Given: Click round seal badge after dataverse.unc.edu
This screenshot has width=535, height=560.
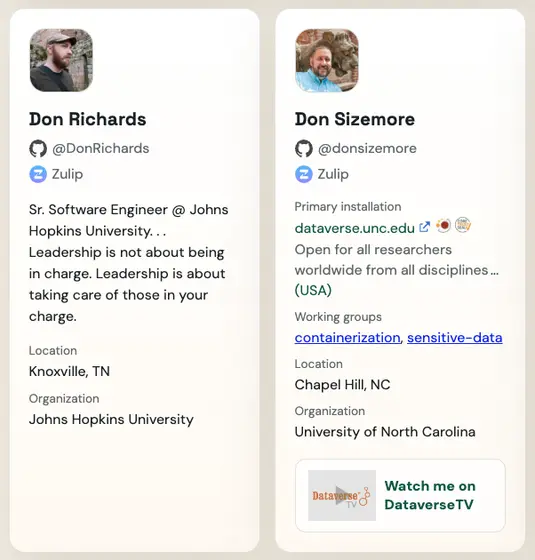Looking at the screenshot, I should pyautogui.click(x=463, y=225).
